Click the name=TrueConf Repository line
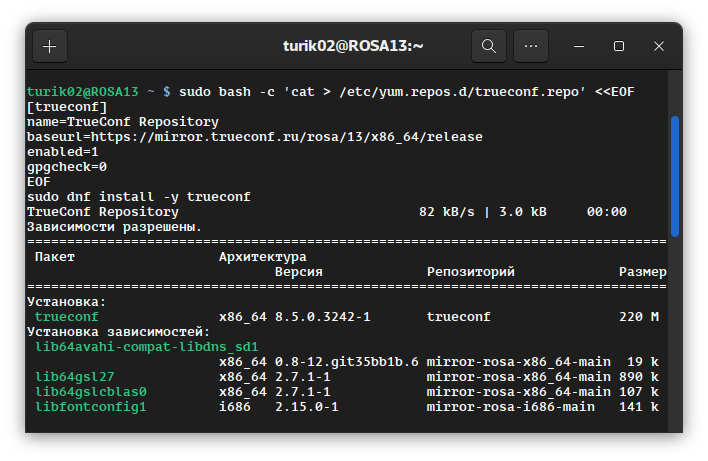Viewport: 708px width, 461px height. (123, 122)
